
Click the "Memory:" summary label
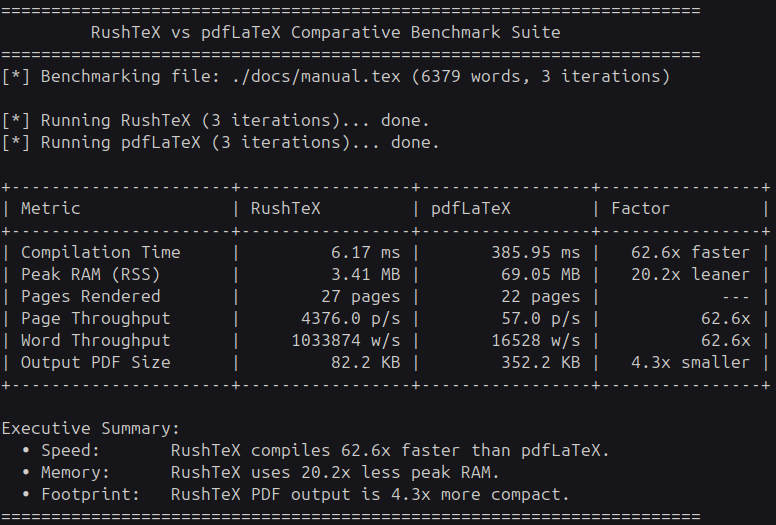pos(76,473)
